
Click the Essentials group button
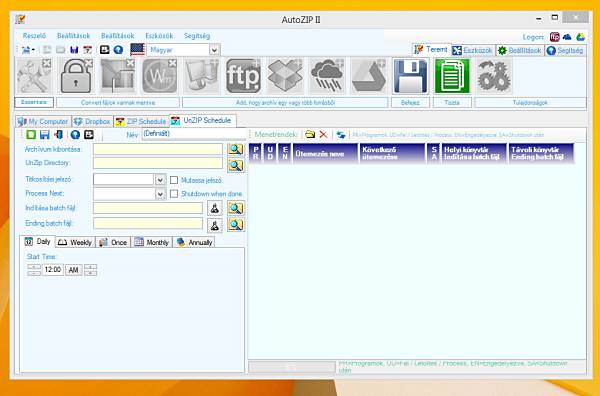34,102
